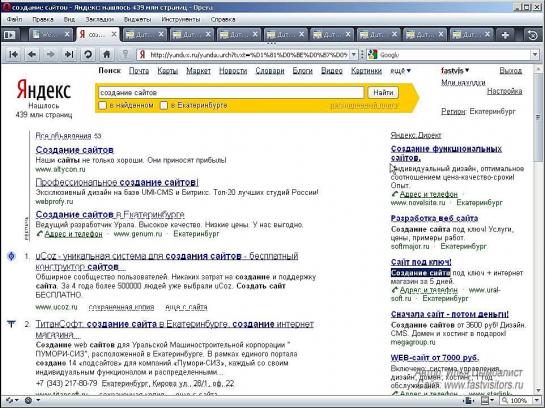Image resolution: width=545 pixels, height=408 pixels.
Task: Open the Настройка link
Action: (x=505, y=91)
